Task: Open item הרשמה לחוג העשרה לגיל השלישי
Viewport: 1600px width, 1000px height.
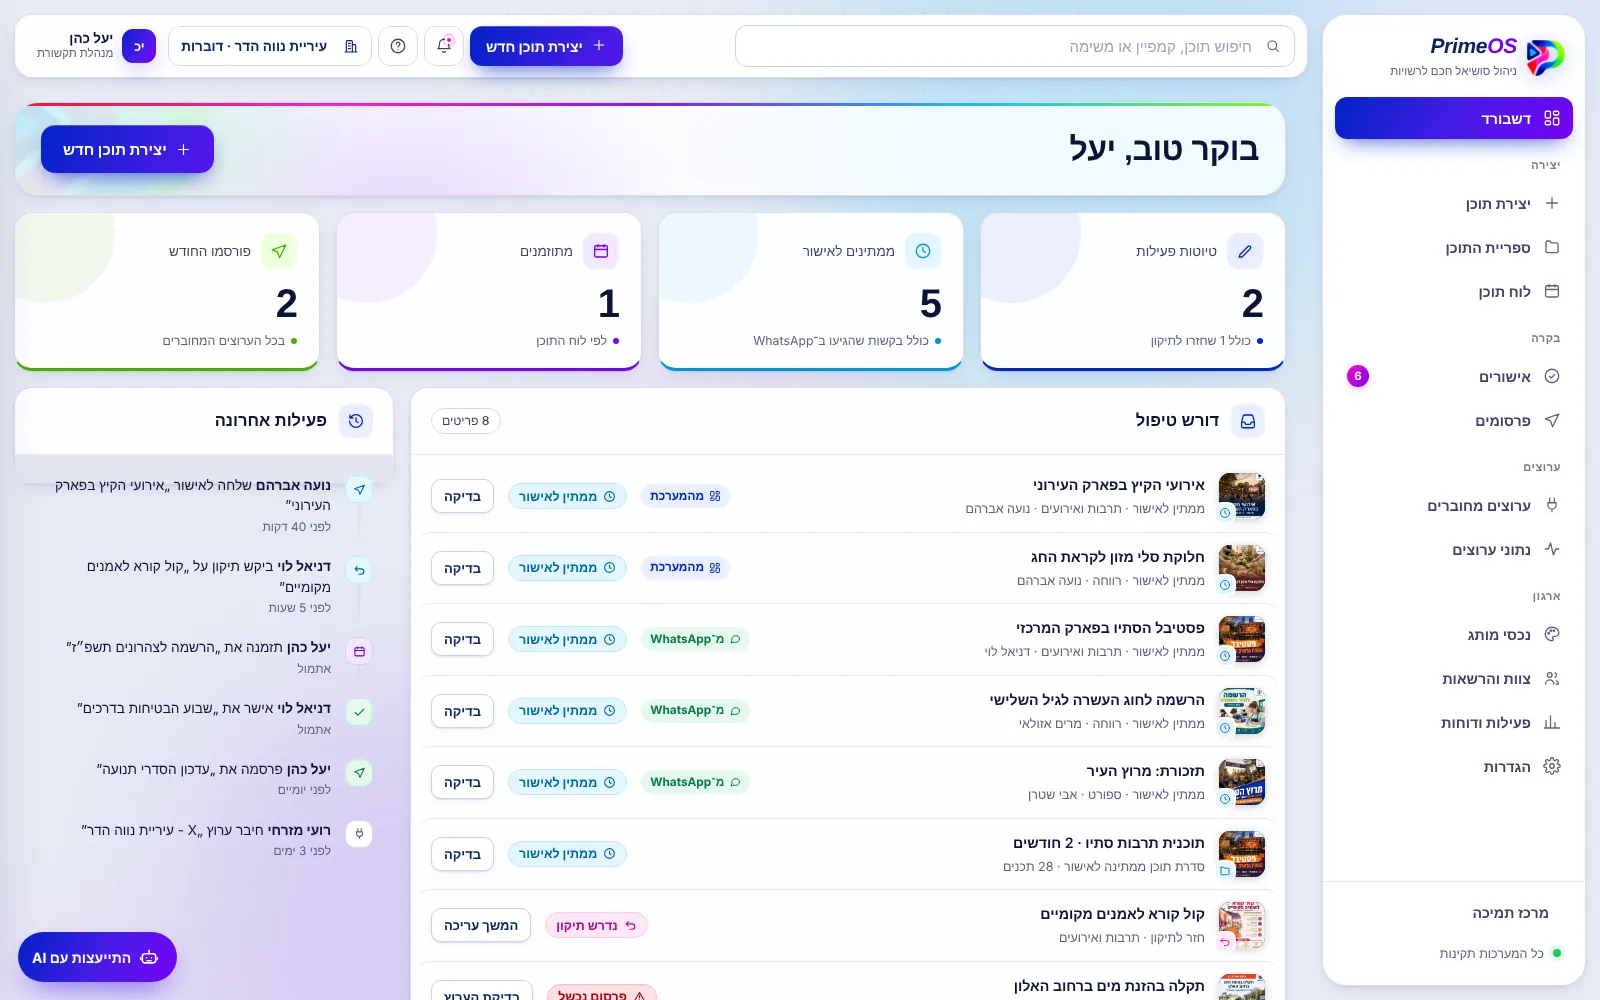Action: (x=848, y=711)
